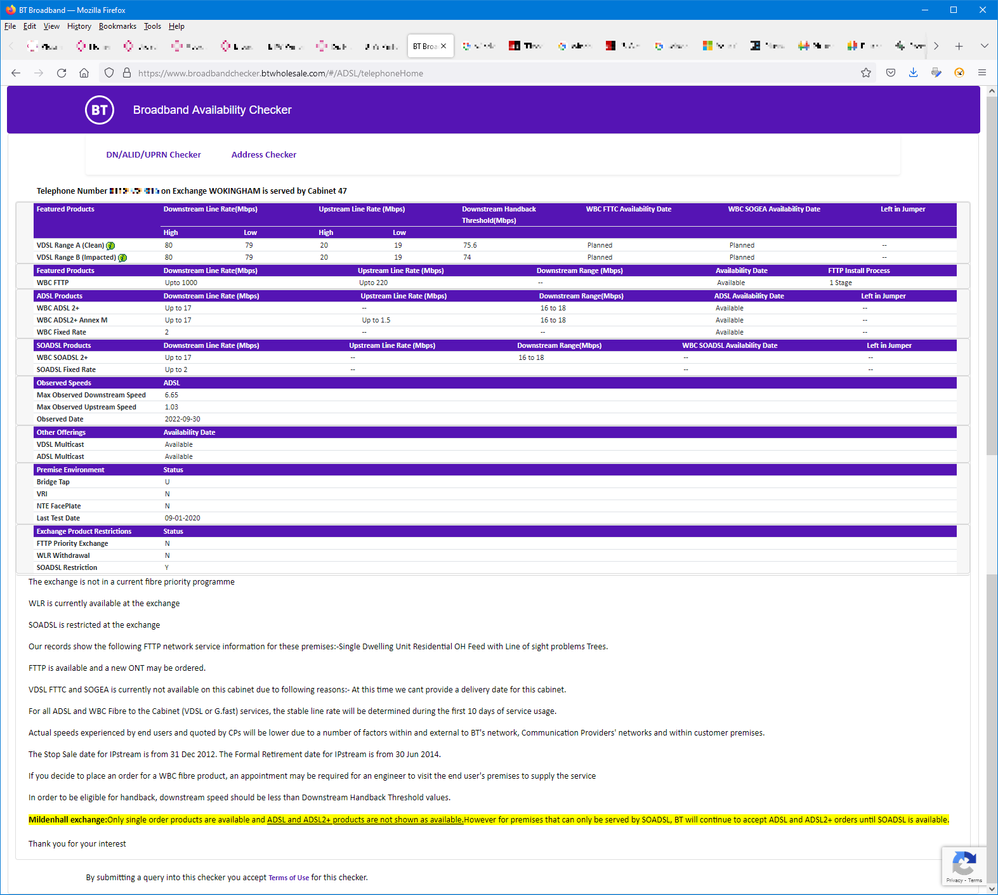Open Firefox application hamburger menu
Viewport: 998px width, 895px height.
click(982, 73)
